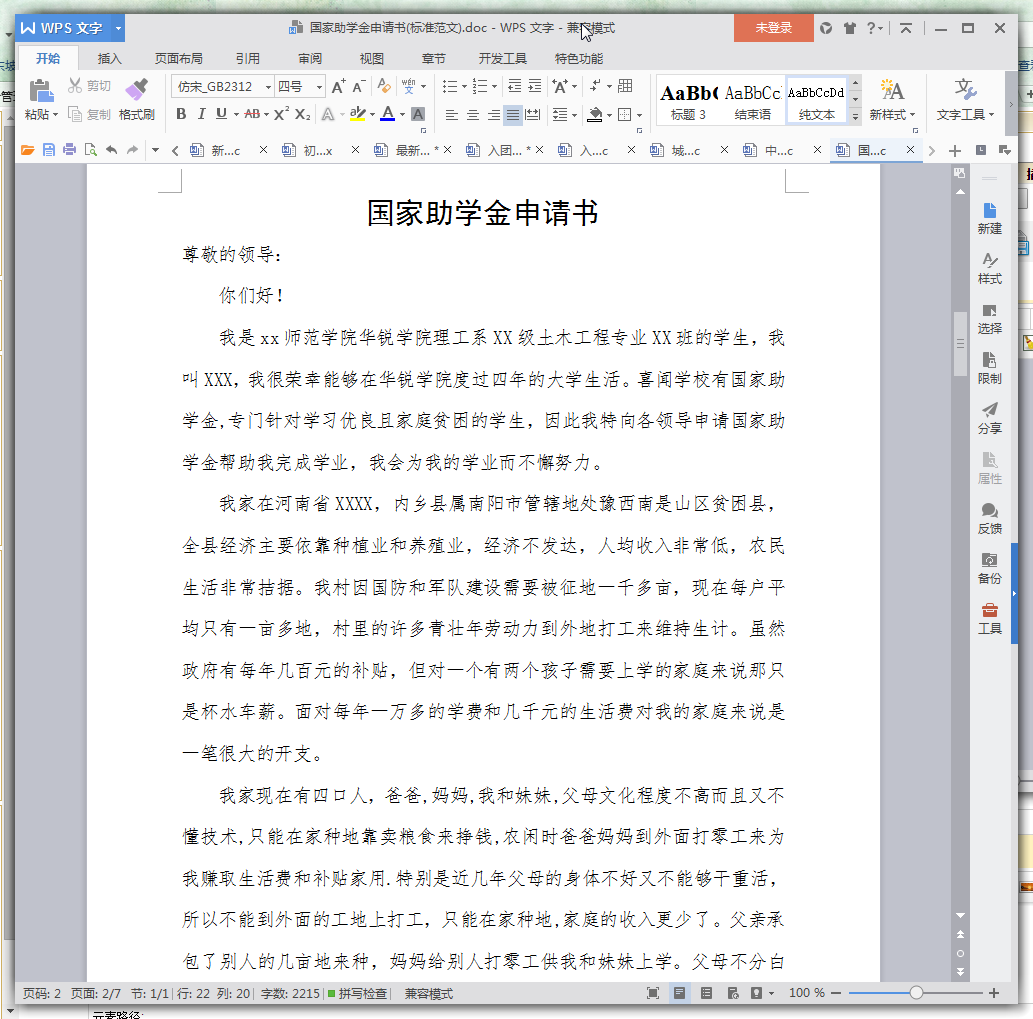This screenshot has width=1033, height=1019.
Task: Click the 分享 share icon in sidebar
Action: point(990,409)
